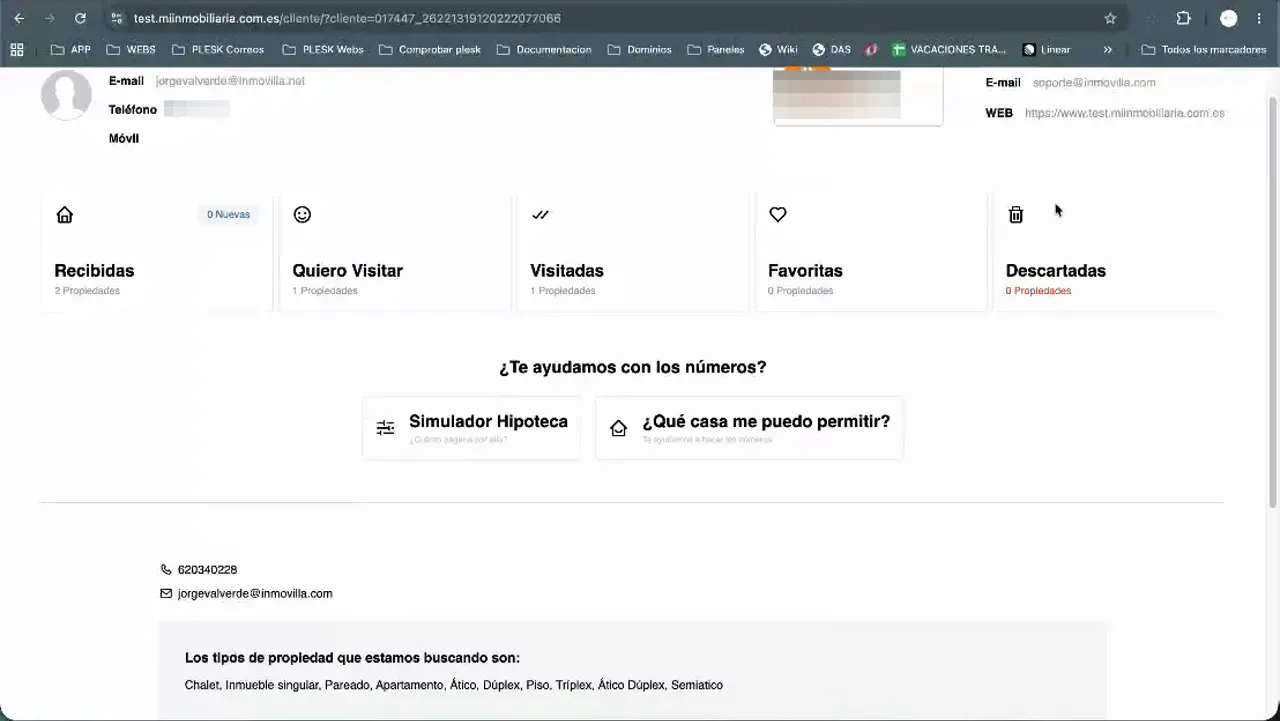Viewport: 1280px width, 721px height.
Task: Open the Chrome profile avatar
Action: click(1229, 18)
